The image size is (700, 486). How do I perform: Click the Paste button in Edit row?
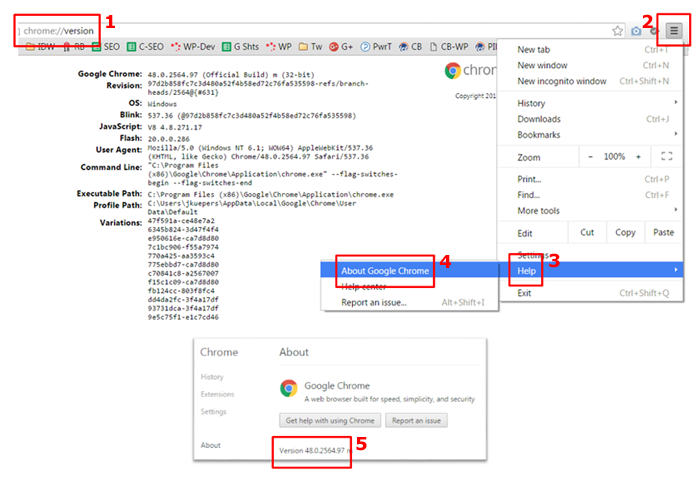coord(663,232)
